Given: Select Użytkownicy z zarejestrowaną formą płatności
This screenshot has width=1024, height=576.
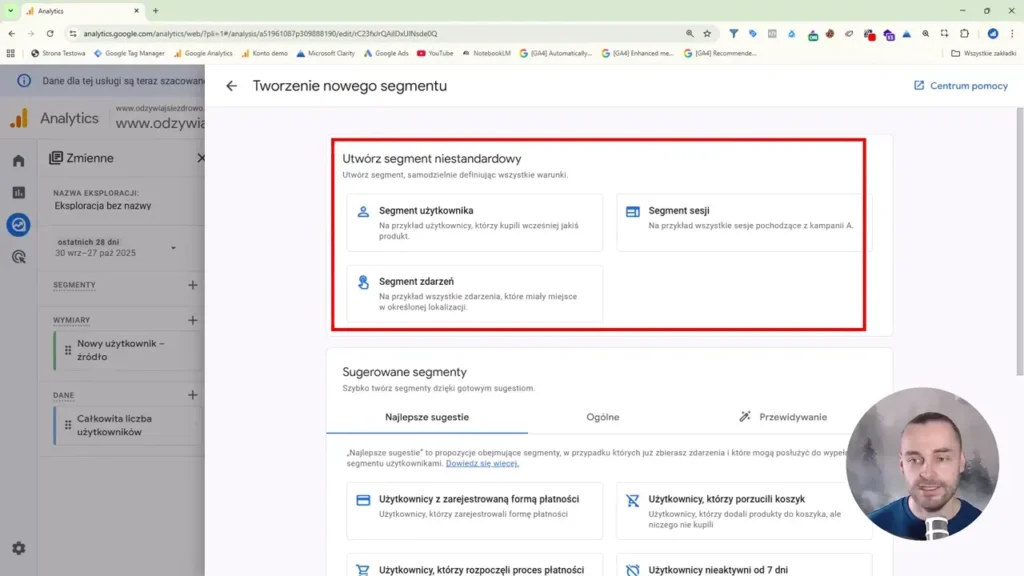Looking at the screenshot, I should pyautogui.click(x=475, y=511).
